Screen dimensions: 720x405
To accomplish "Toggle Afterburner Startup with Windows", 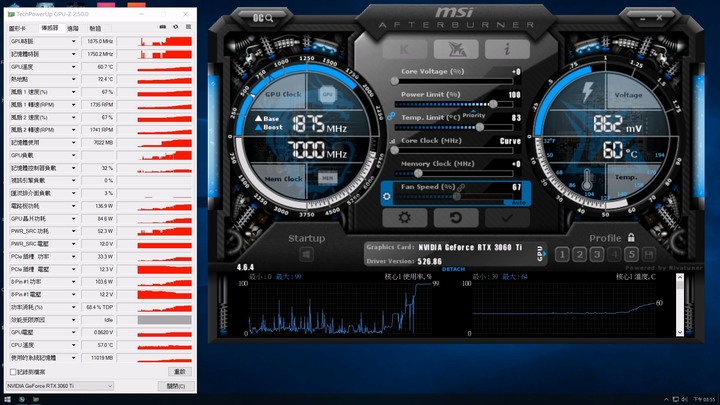I will pyautogui.click(x=306, y=254).
